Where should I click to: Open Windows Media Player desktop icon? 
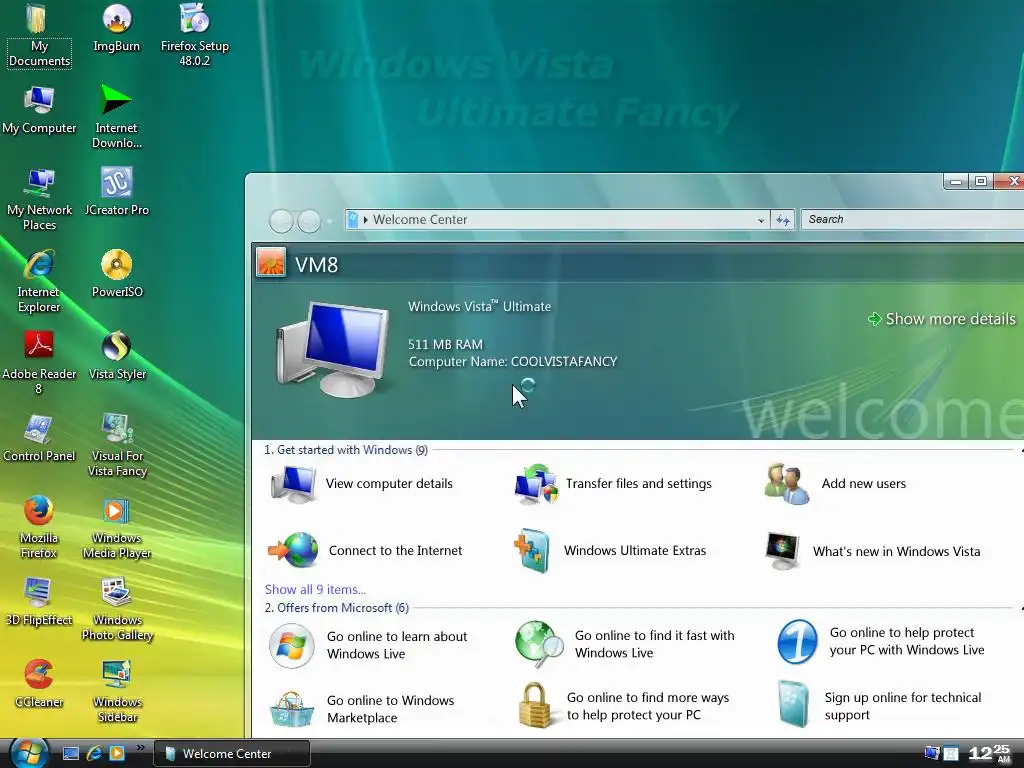pyautogui.click(x=117, y=528)
